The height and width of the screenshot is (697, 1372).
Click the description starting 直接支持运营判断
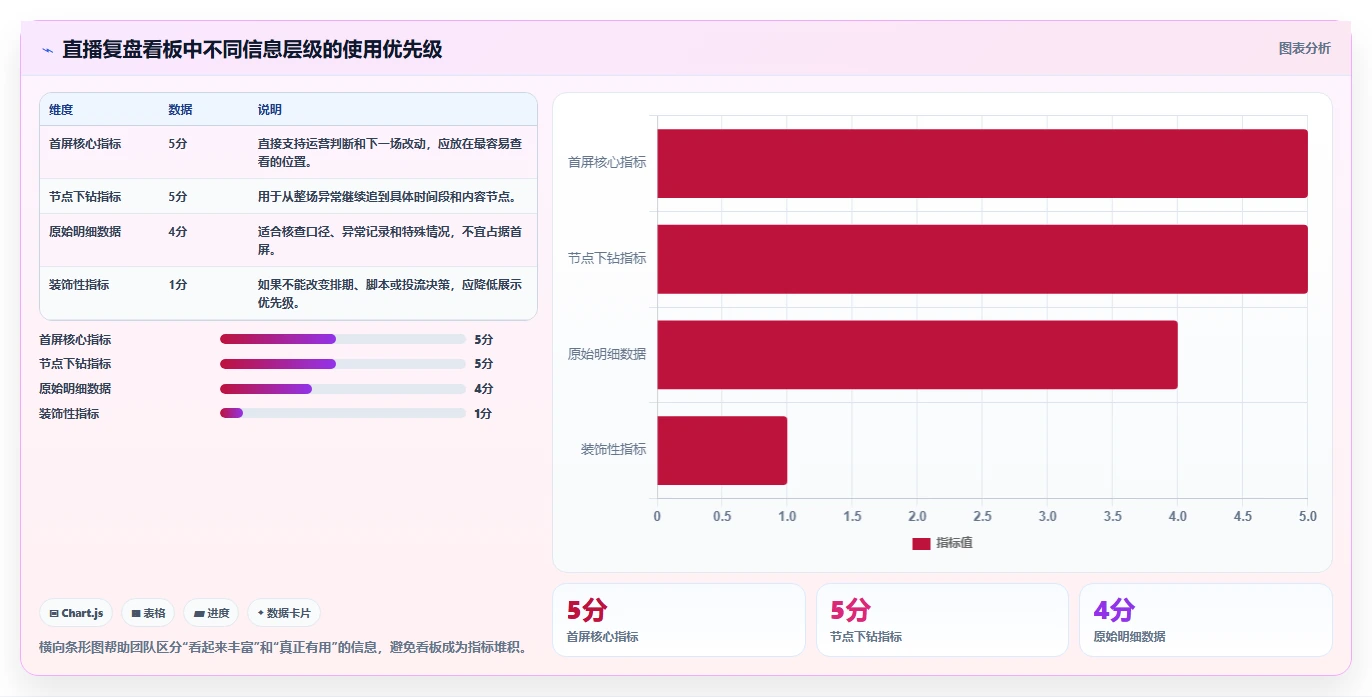click(x=390, y=153)
